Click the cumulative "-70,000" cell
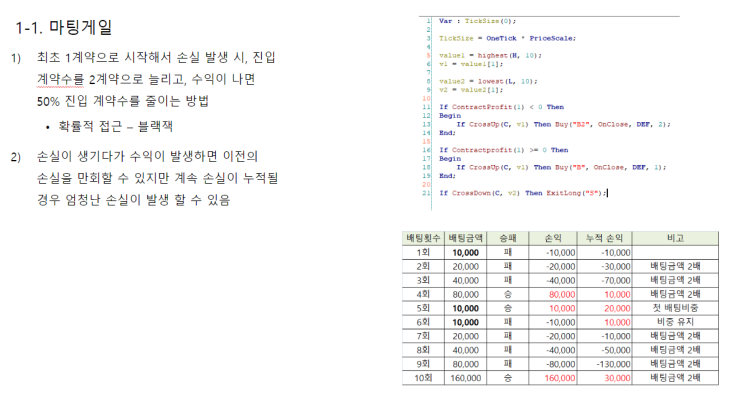743x414 pixels. point(604,280)
